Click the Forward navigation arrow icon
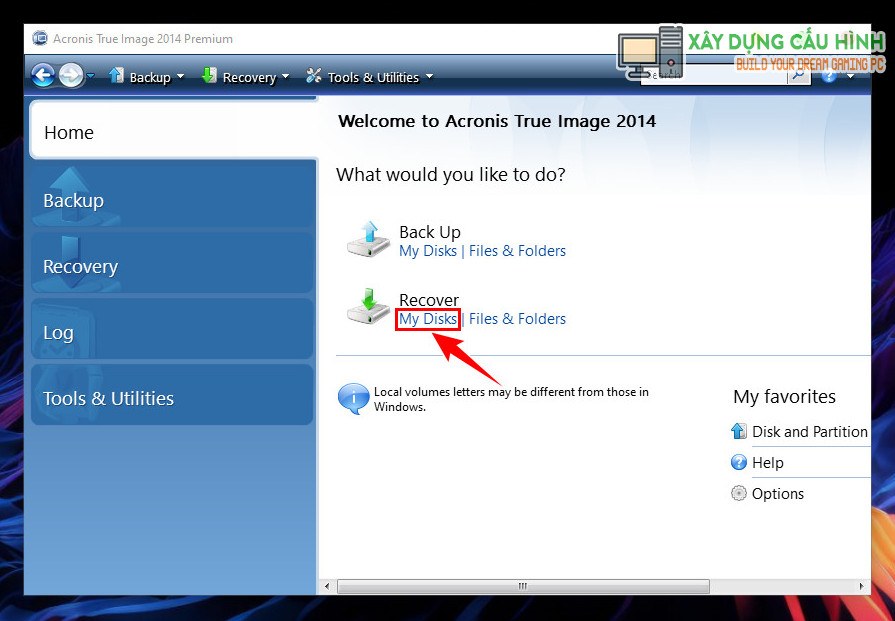This screenshot has width=895, height=621. [71, 76]
